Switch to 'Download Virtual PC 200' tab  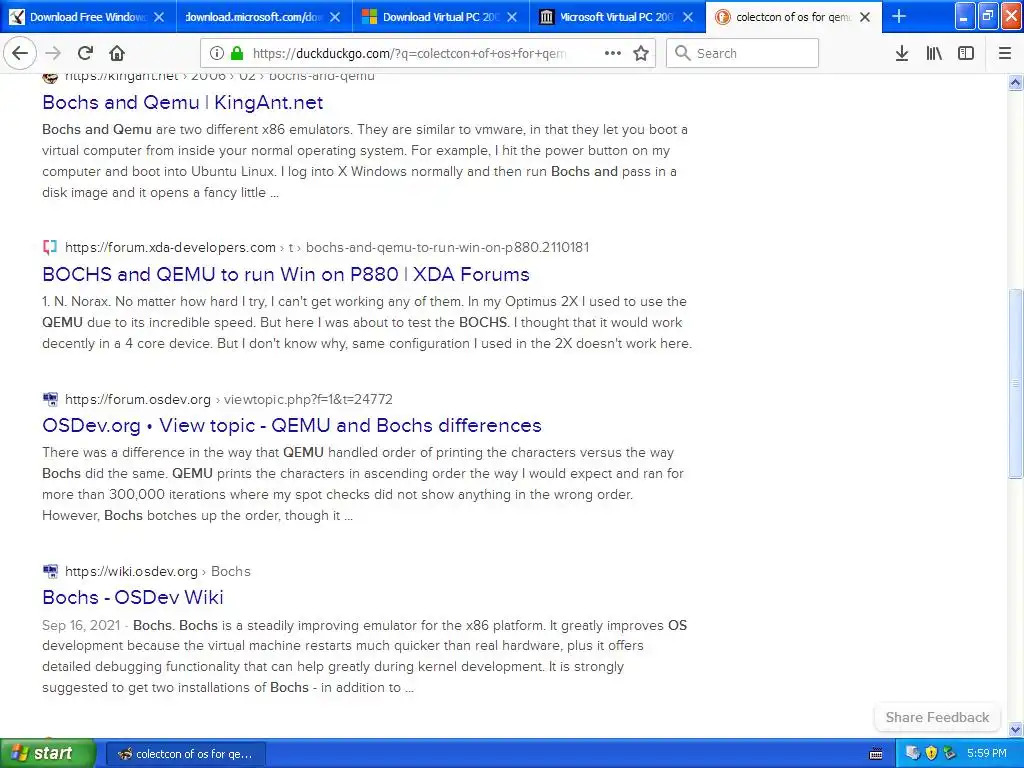pyautogui.click(x=441, y=17)
